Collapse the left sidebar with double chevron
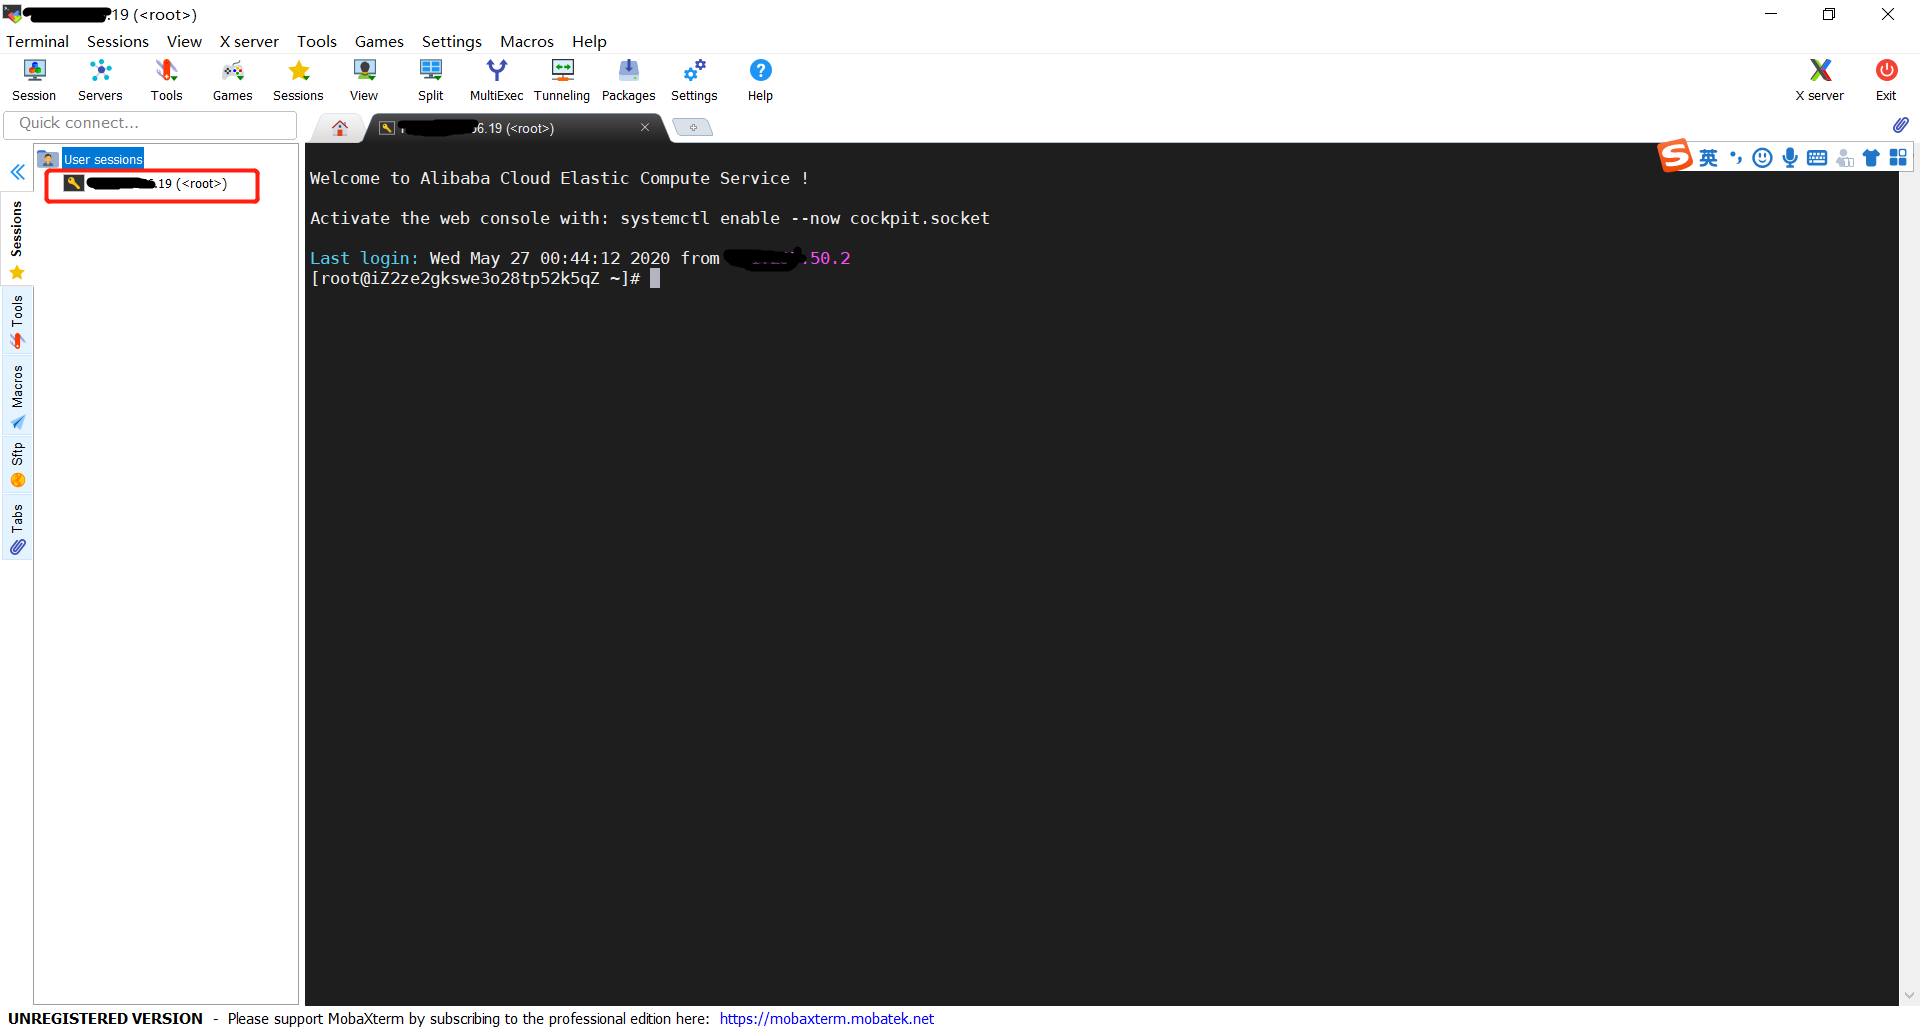The height and width of the screenshot is (1030, 1920). point(17,172)
